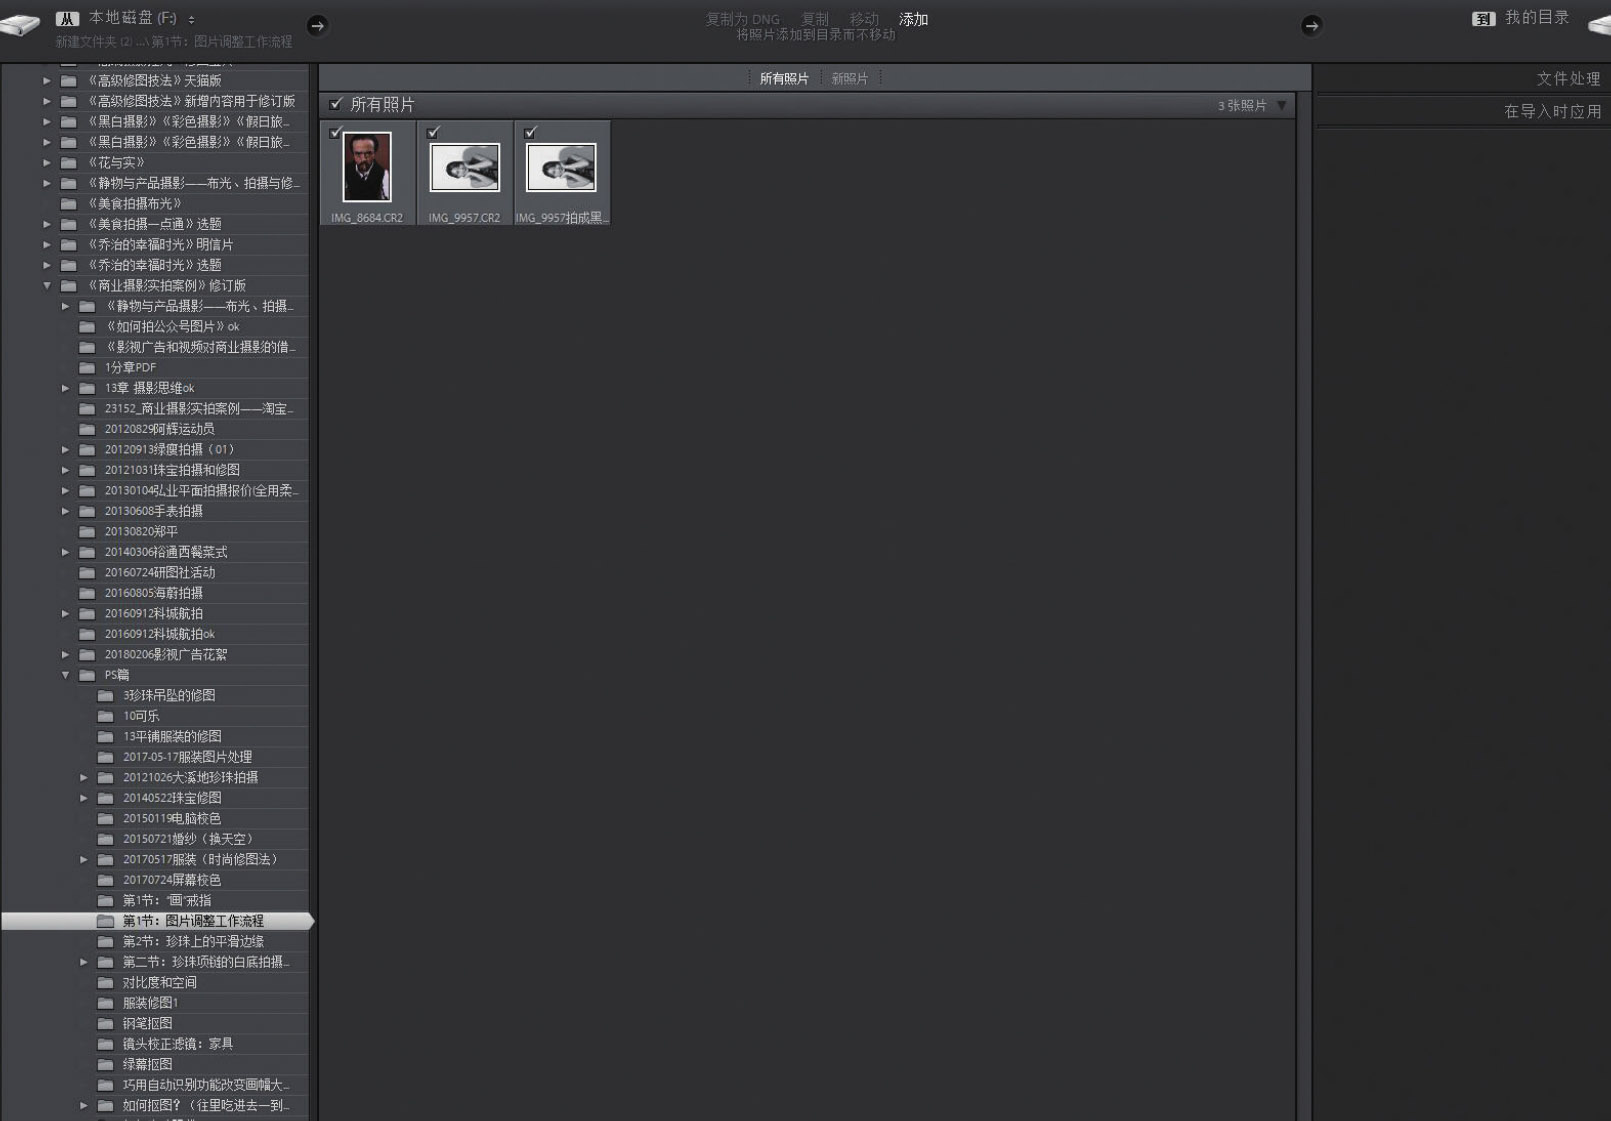1611x1121 pixels.
Task: Click folder icon of 10可乐
Action: 105,716
